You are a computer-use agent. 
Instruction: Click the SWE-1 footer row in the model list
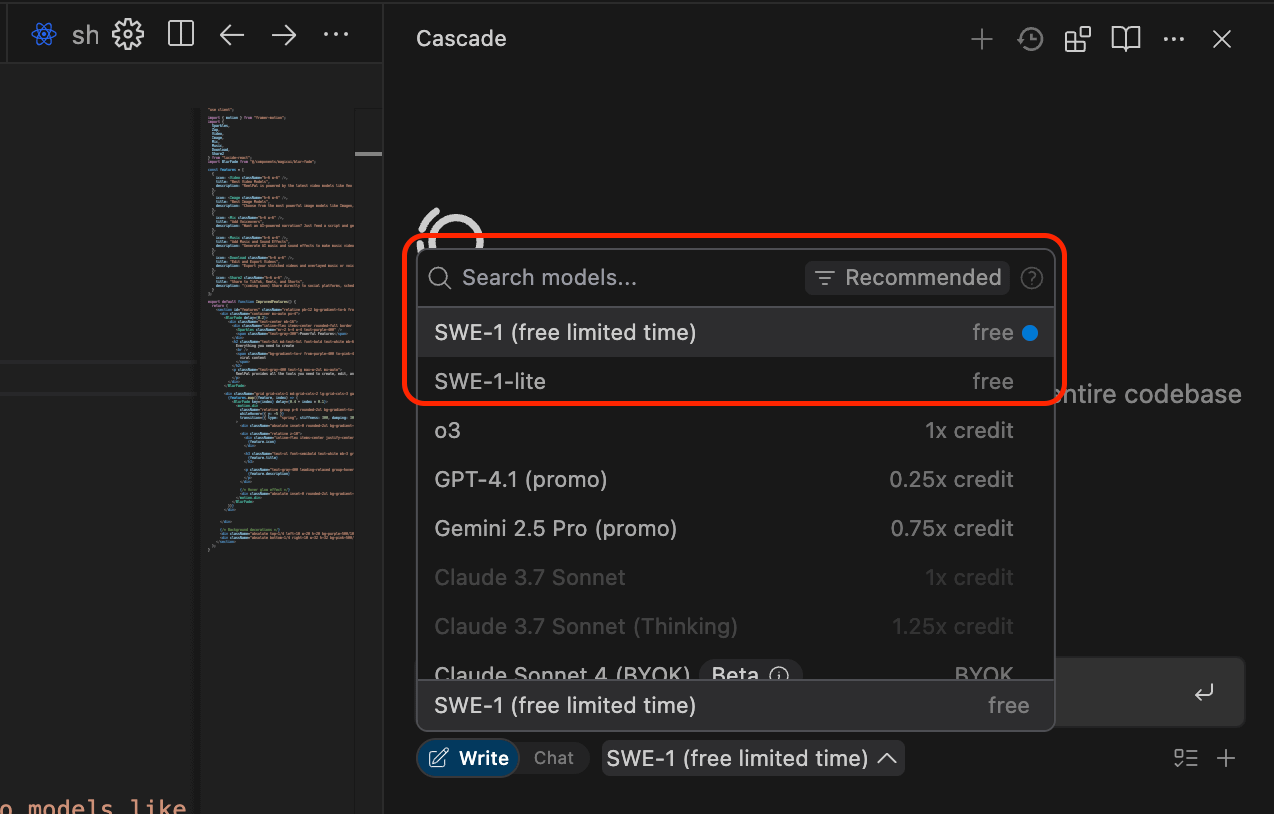[735, 705]
